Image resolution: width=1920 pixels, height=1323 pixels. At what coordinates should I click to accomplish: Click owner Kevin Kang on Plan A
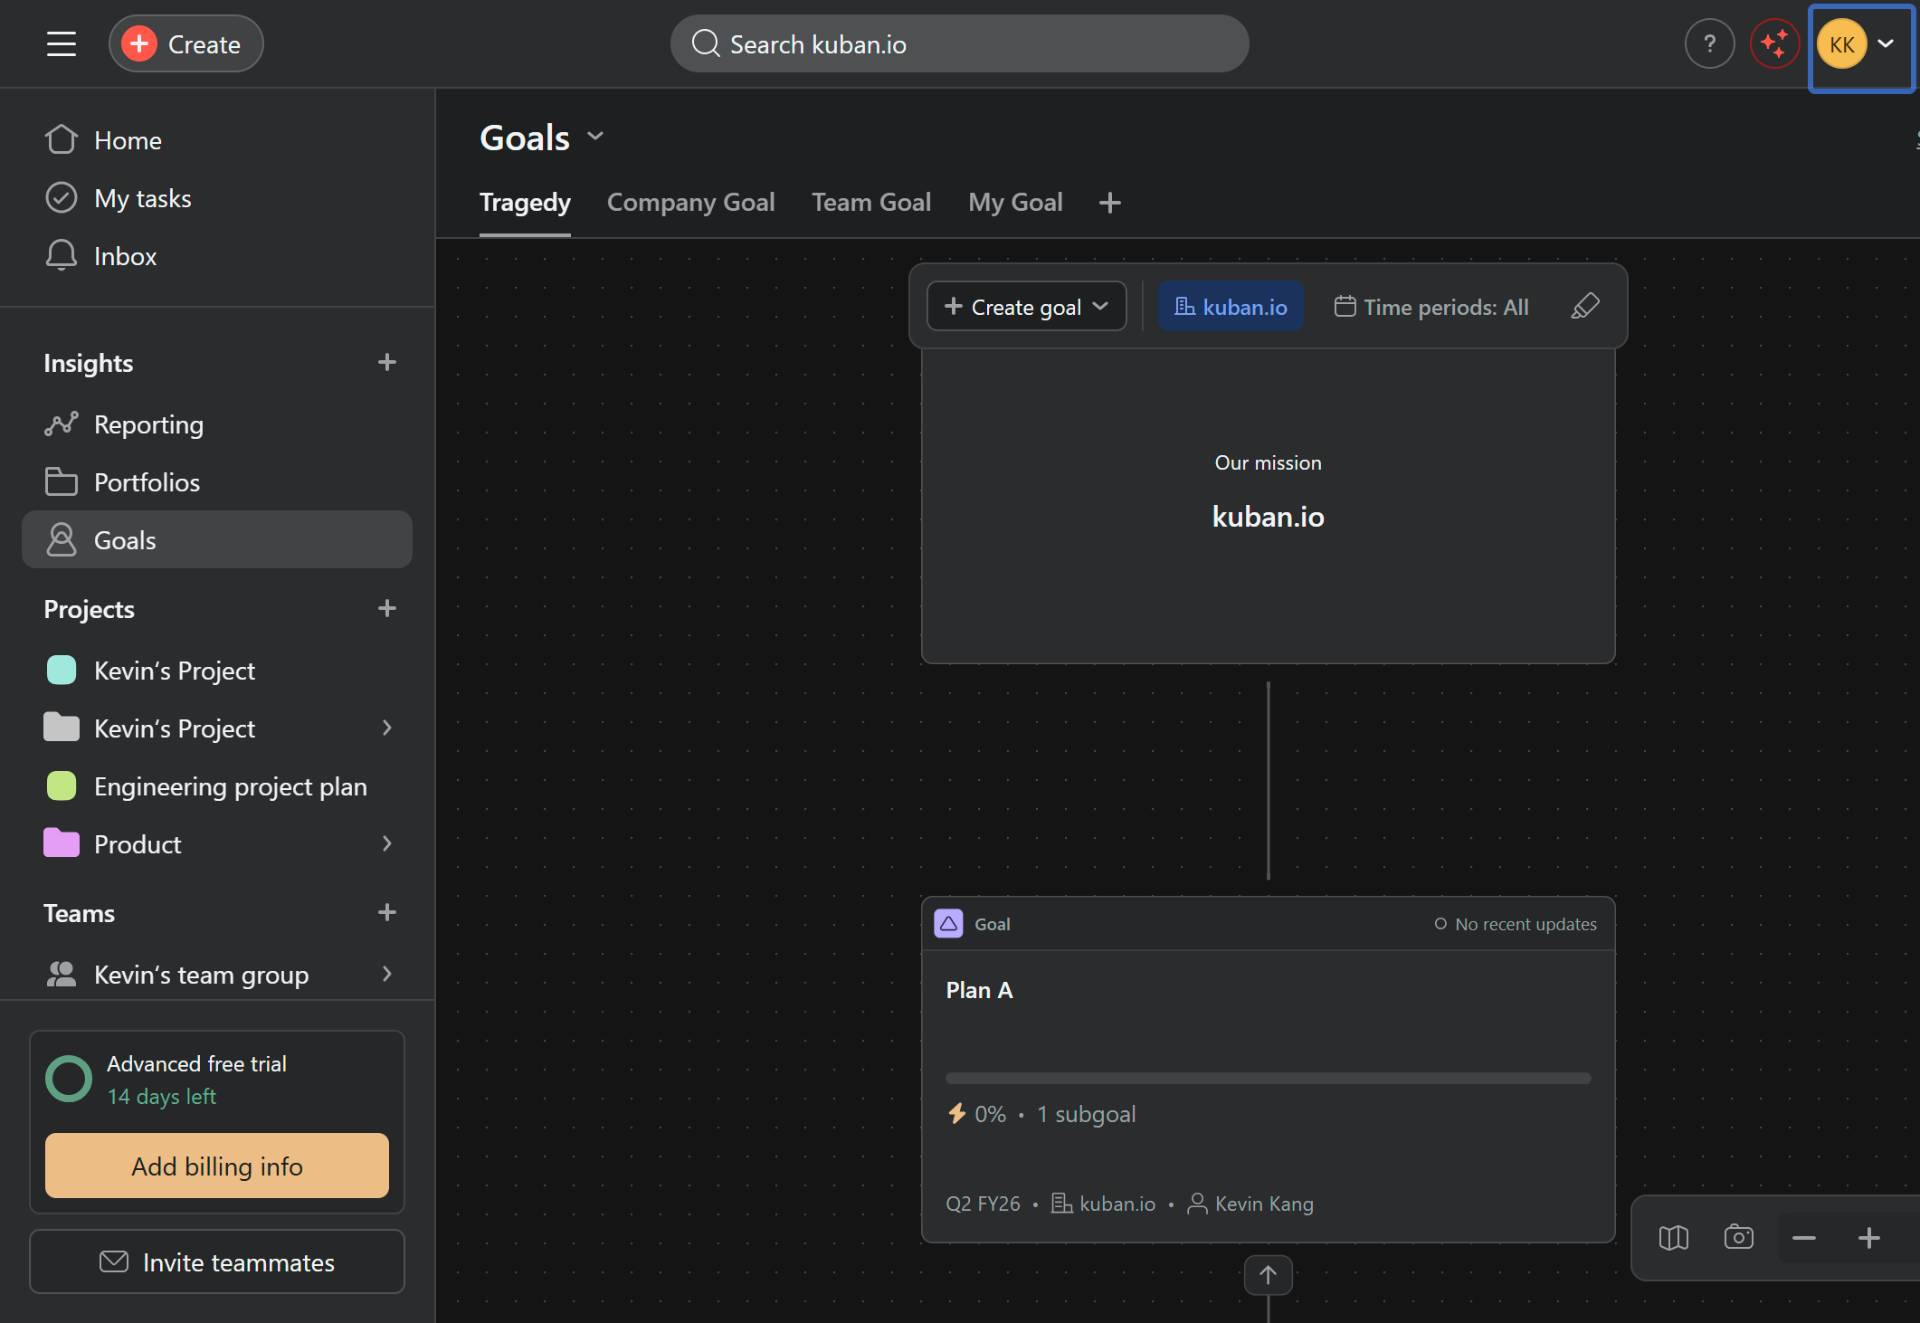point(1250,1204)
